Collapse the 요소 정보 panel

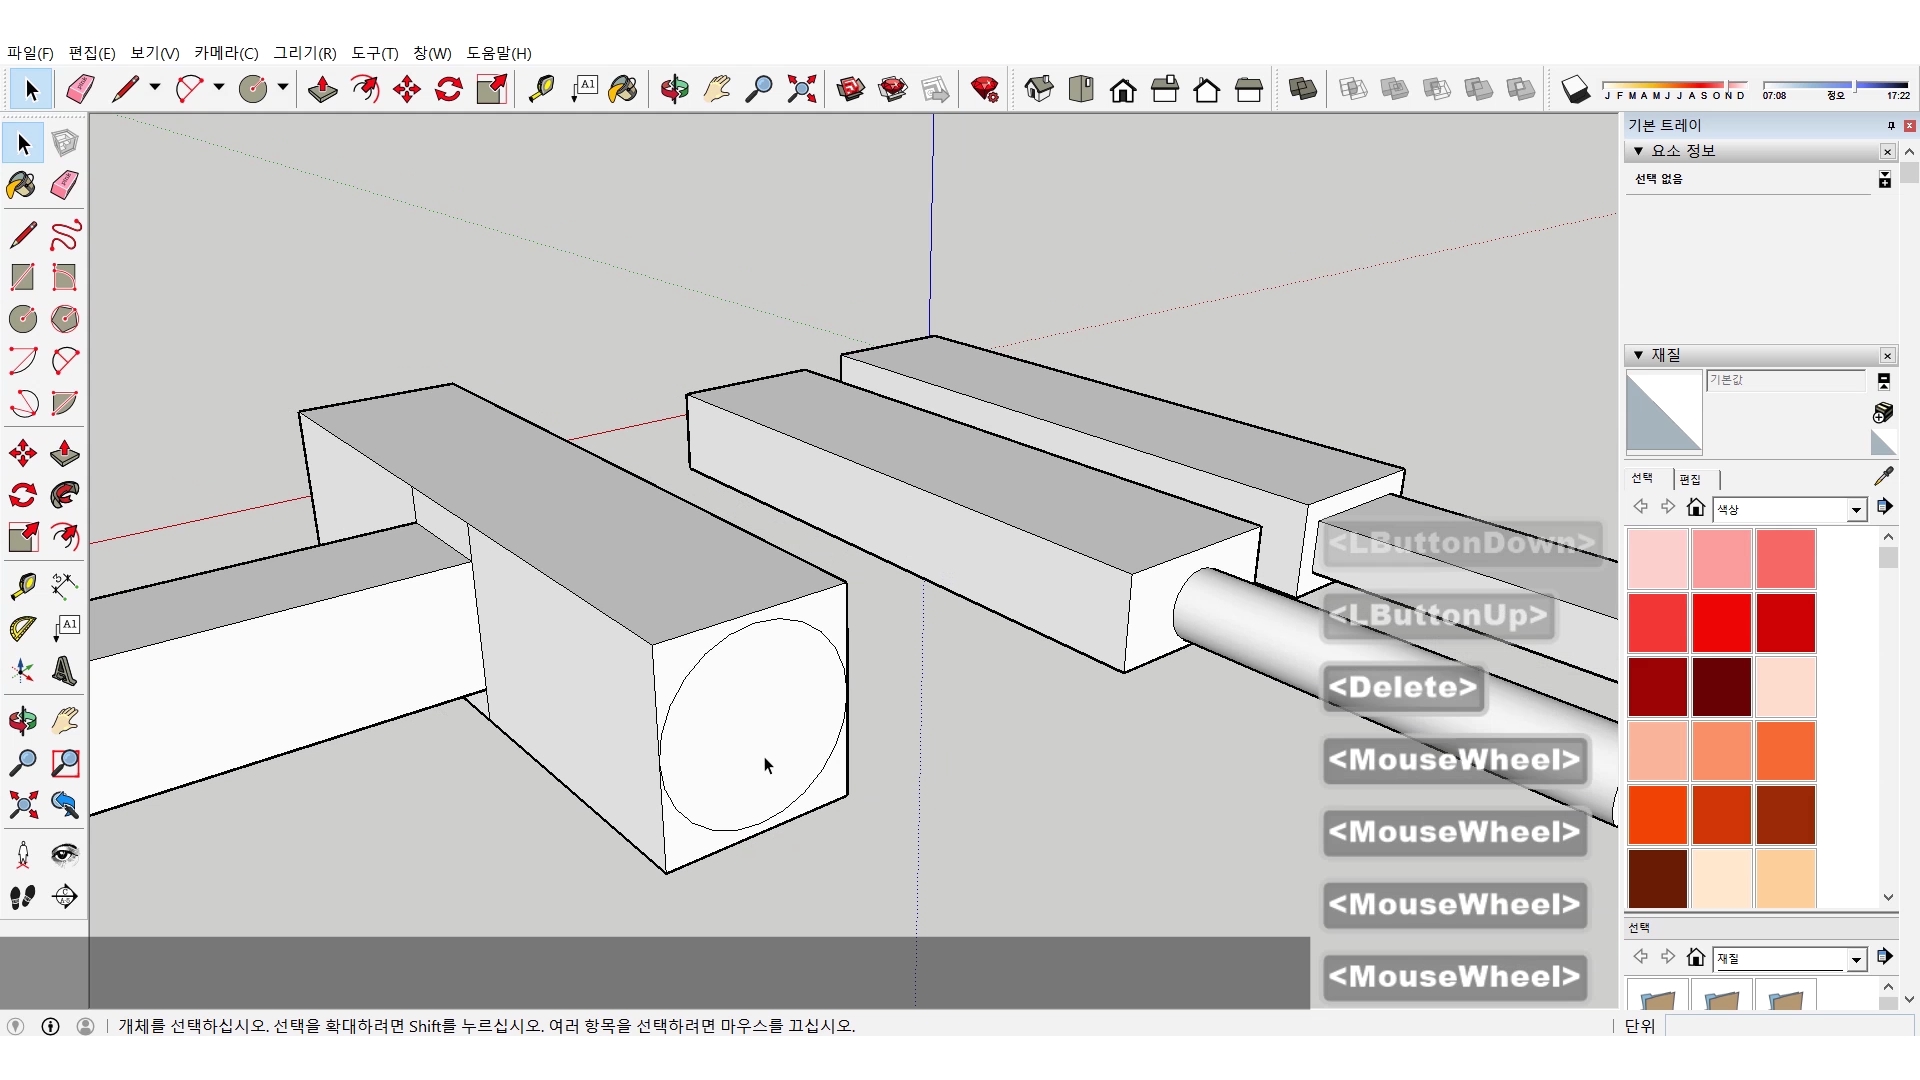coord(1638,151)
